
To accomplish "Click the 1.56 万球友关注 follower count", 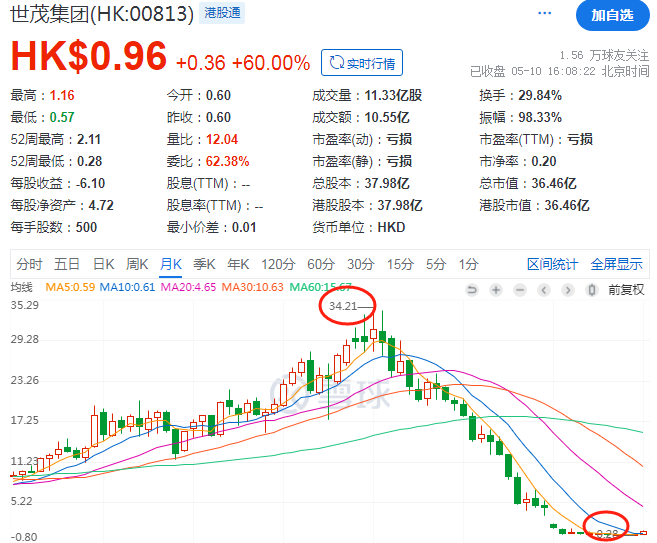I will point(604,55).
